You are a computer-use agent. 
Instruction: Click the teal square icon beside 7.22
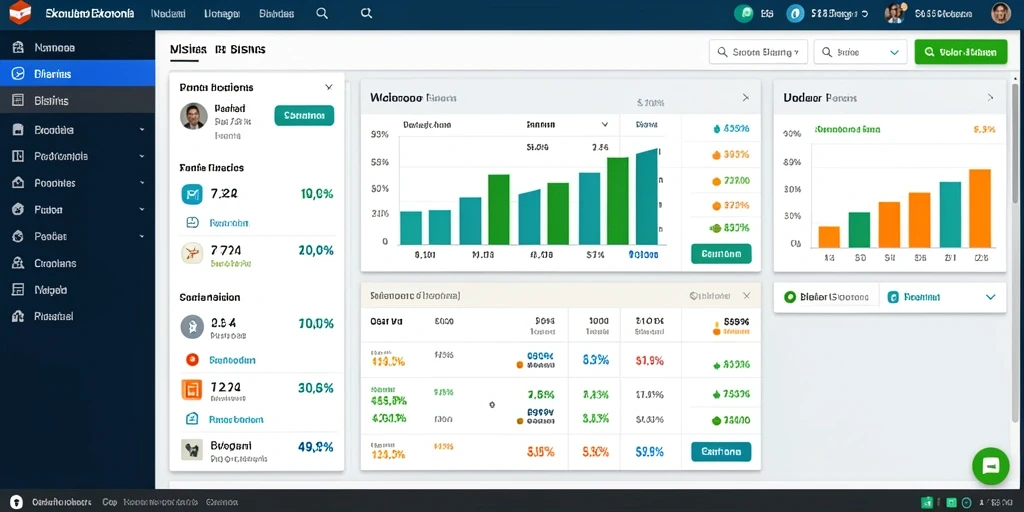pyautogui.click(x=192, y=194)
